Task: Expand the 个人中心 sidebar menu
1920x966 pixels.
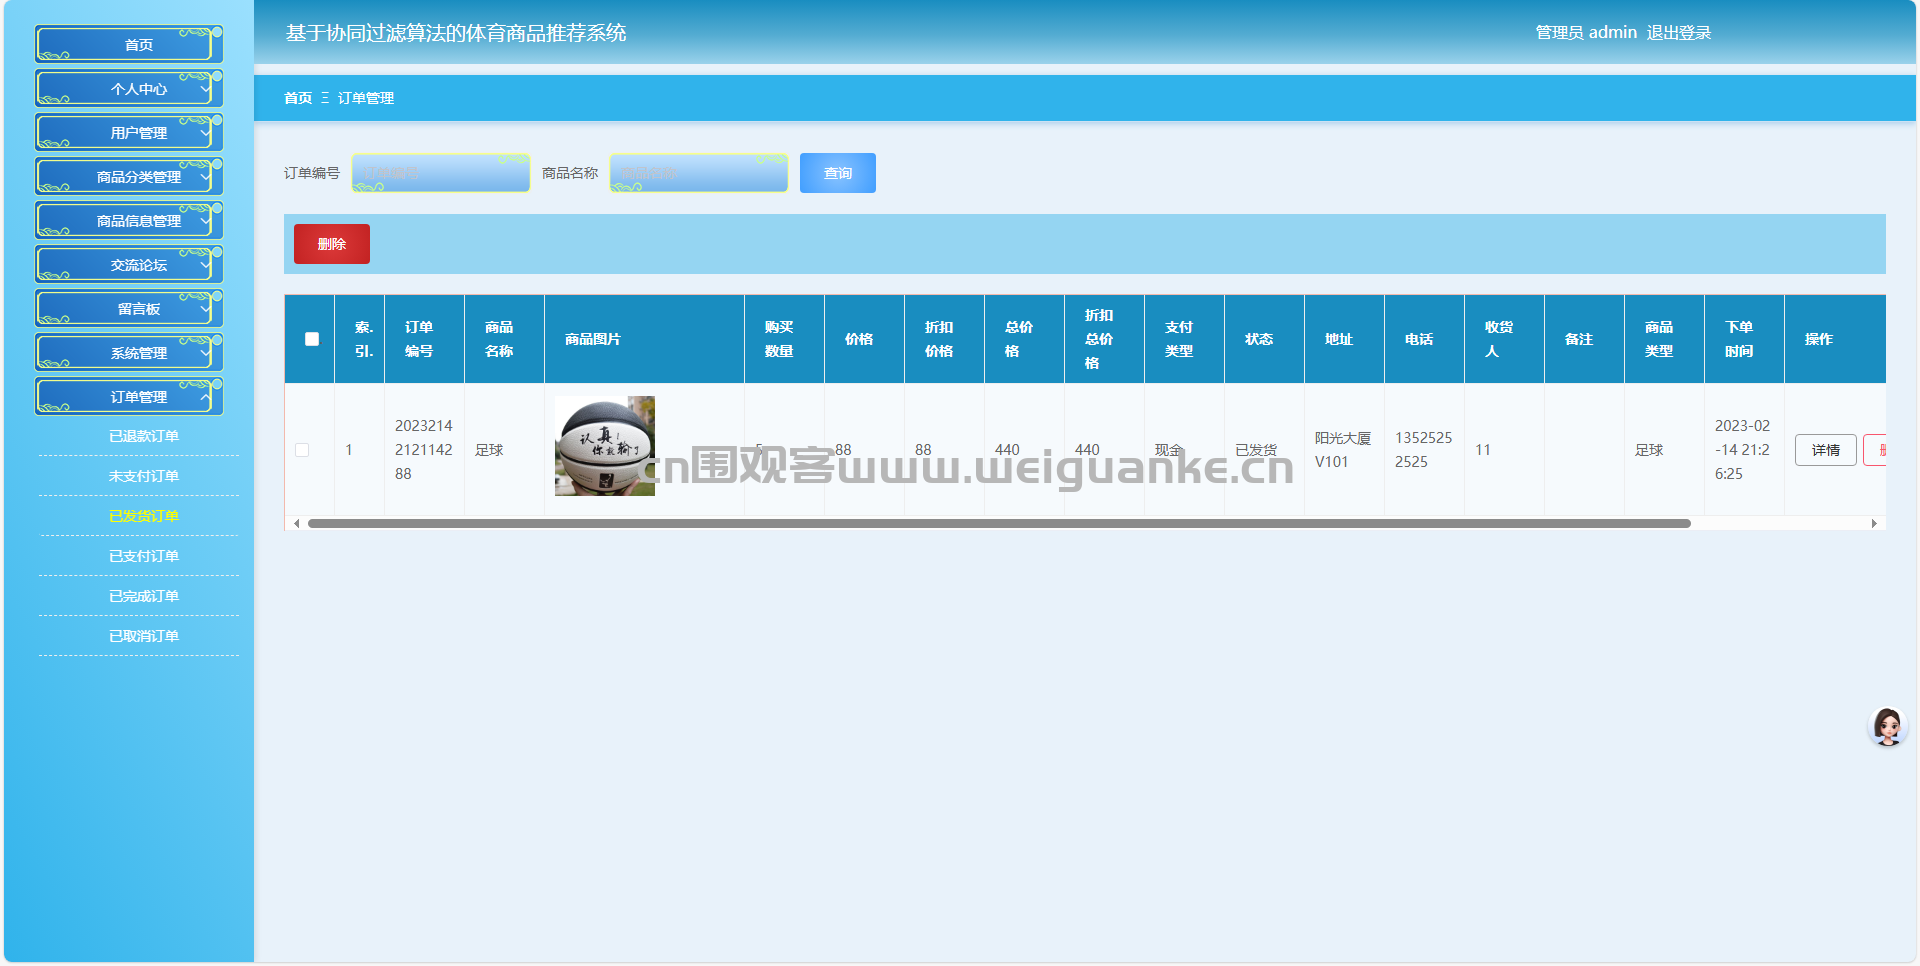Action: [129, 89]
